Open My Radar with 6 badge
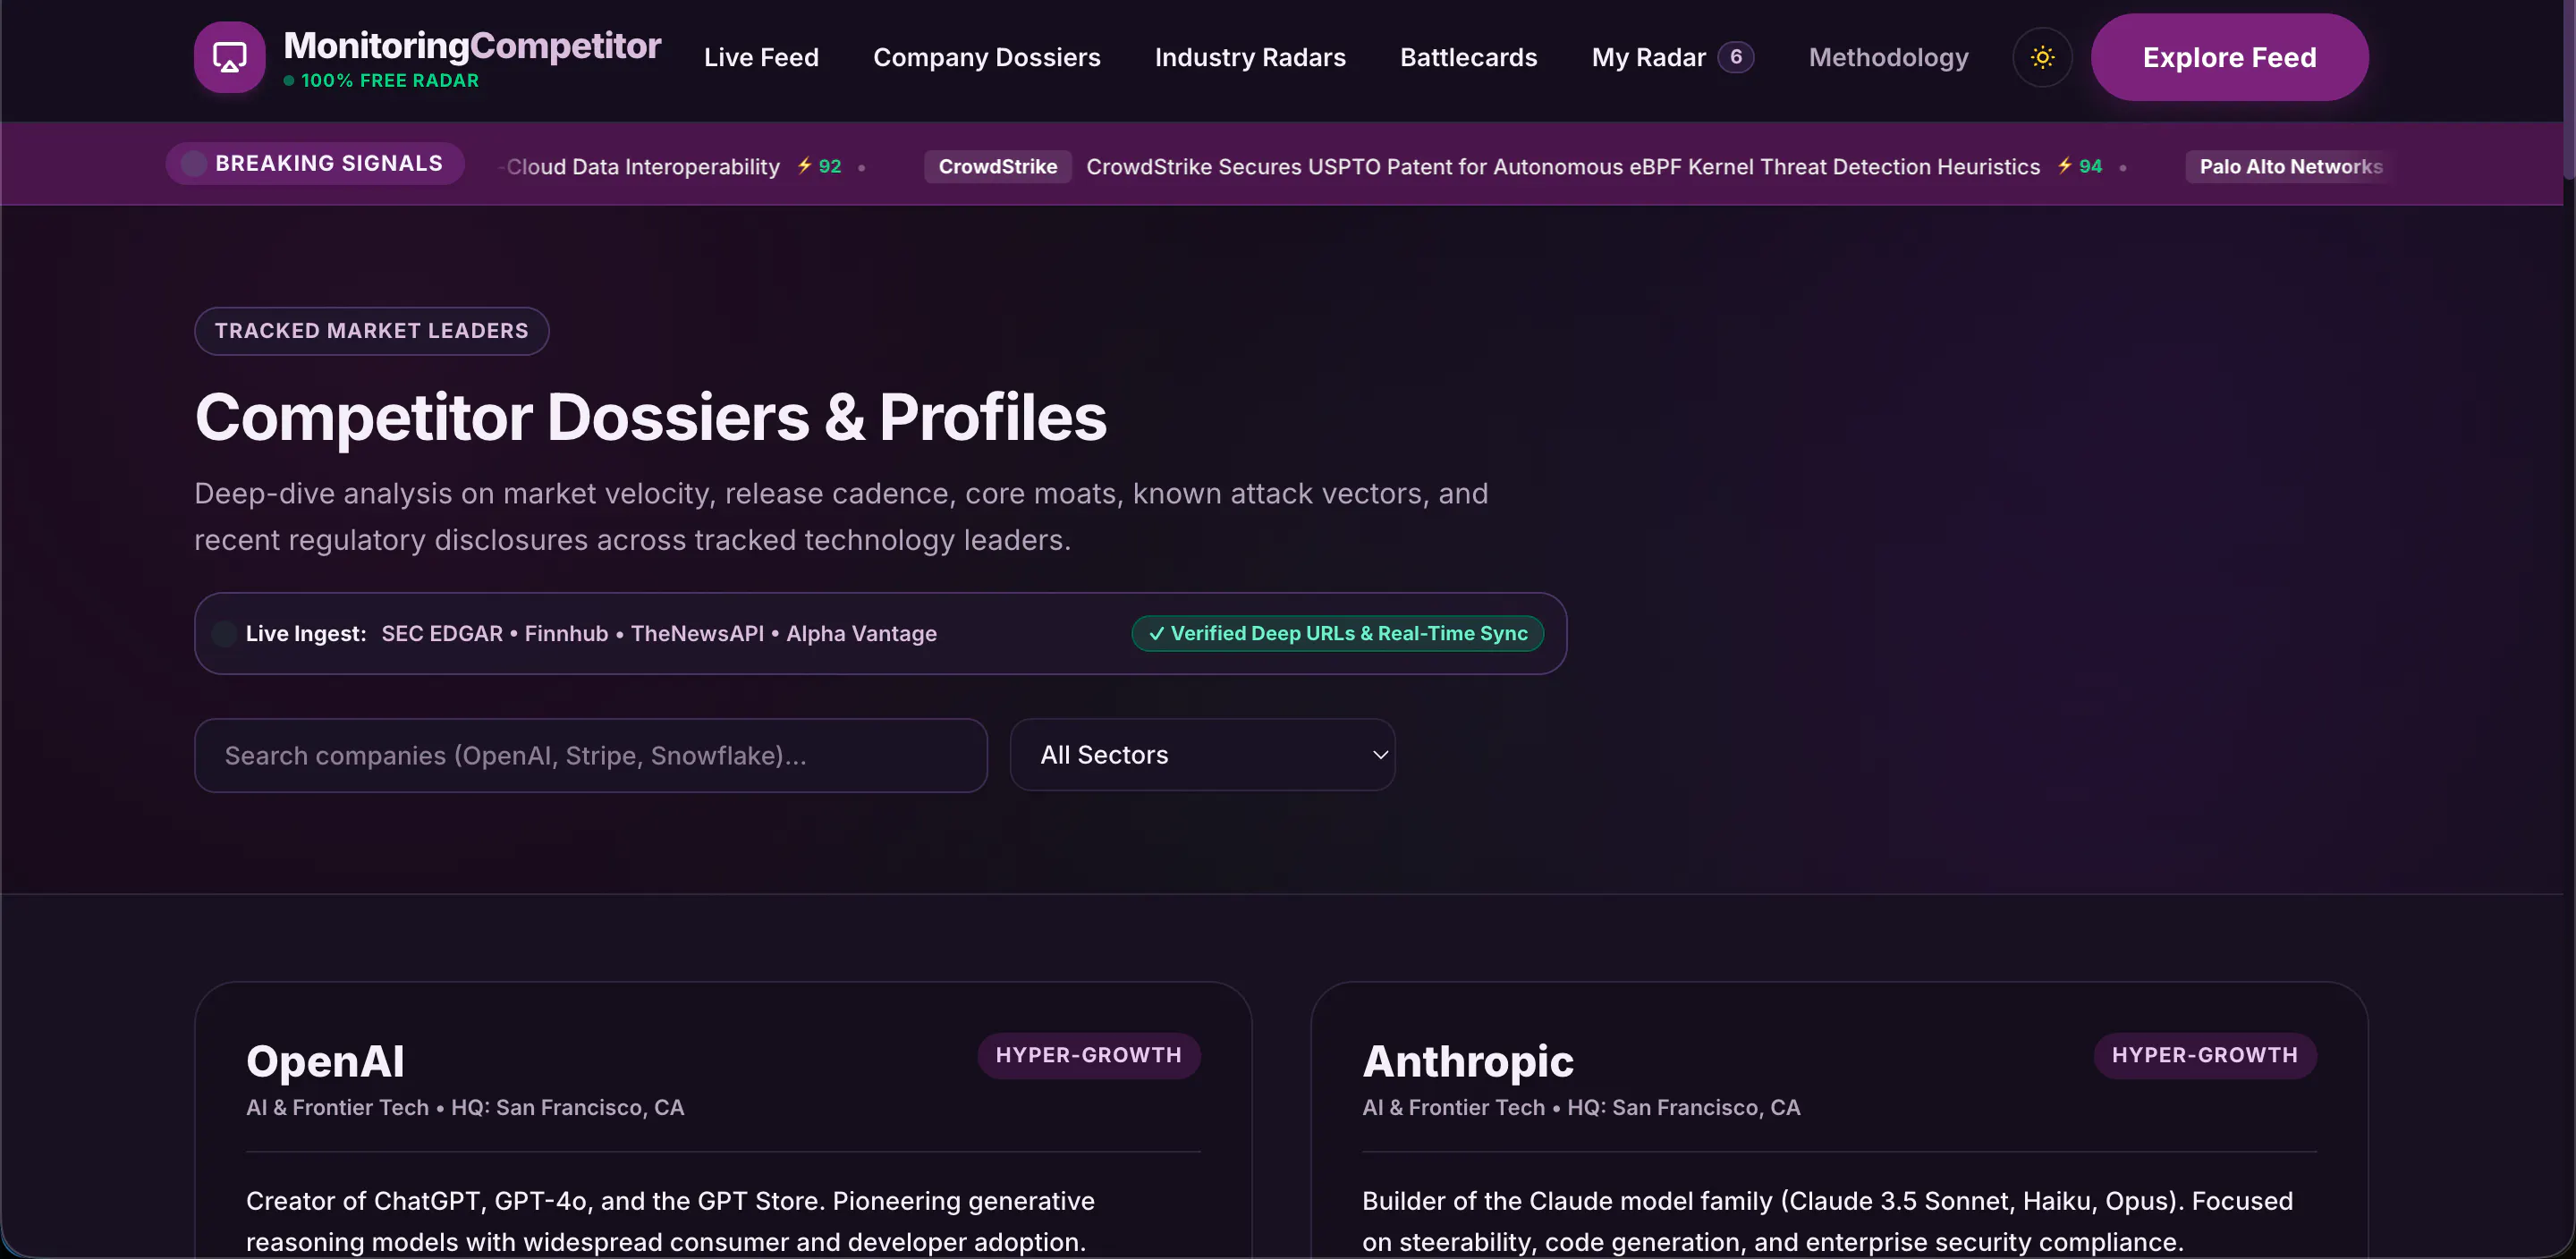This screenshot has width=2576, height=1259. tap(1672, 57)
